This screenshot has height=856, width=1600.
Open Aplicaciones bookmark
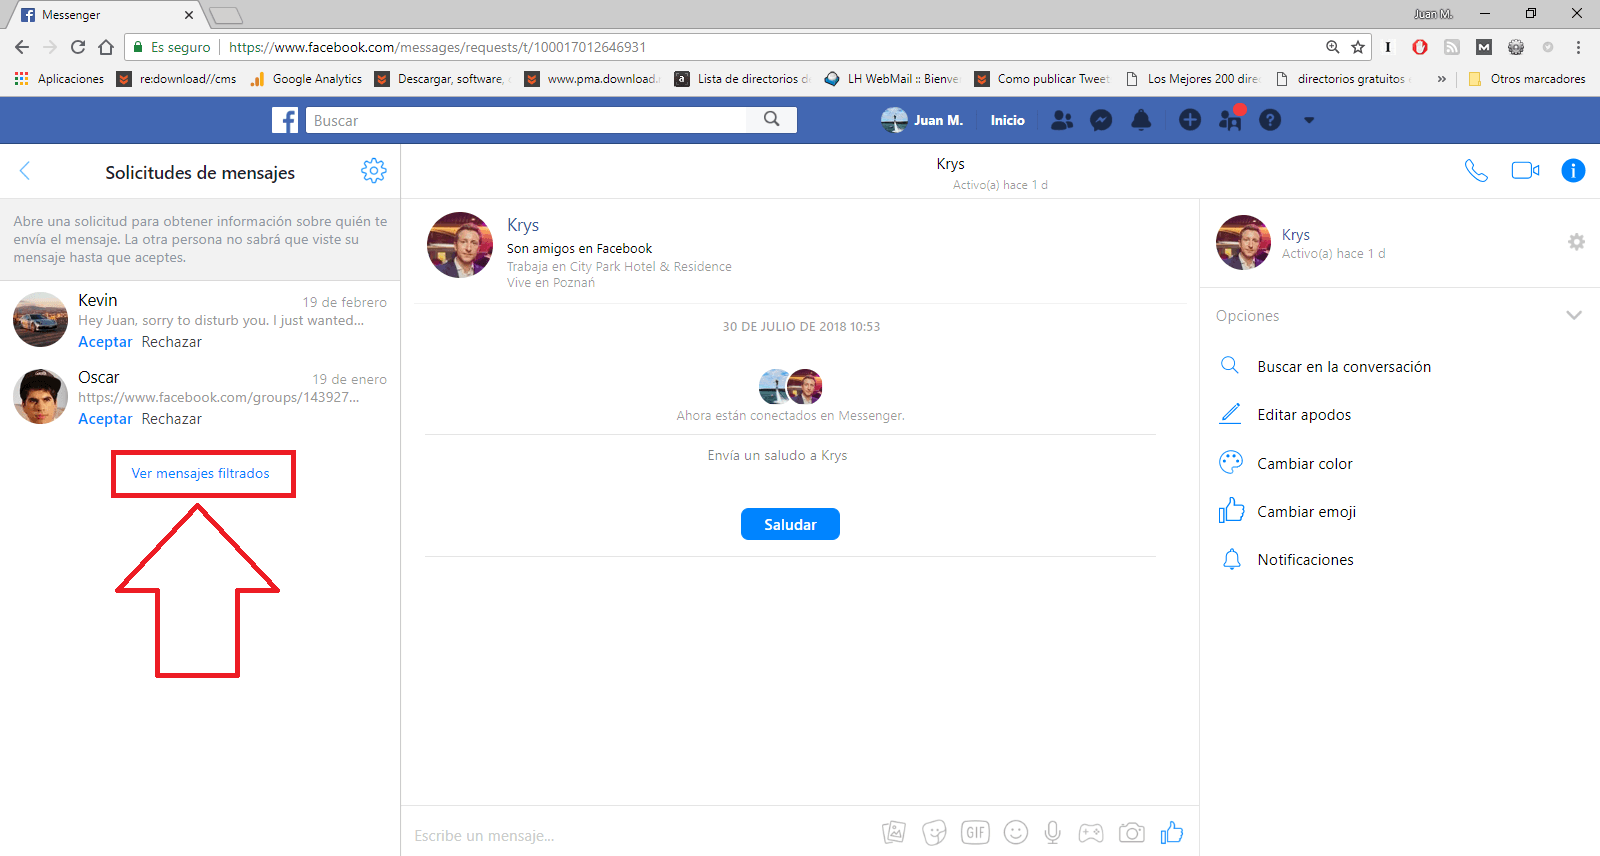click(x=59, y=79)
